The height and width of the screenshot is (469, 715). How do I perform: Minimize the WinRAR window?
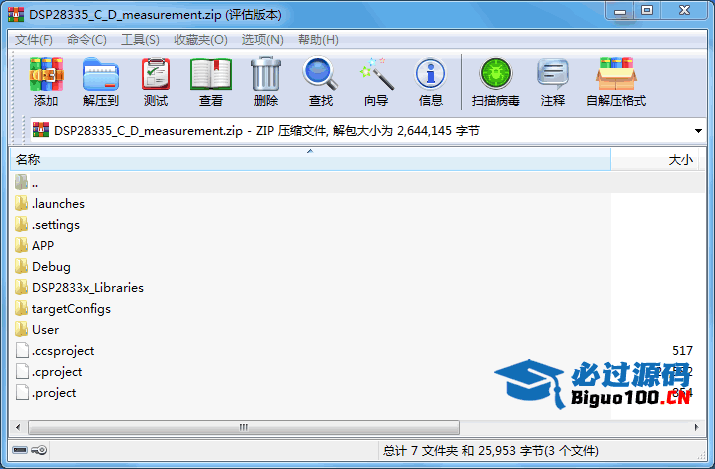coord(620,11)
